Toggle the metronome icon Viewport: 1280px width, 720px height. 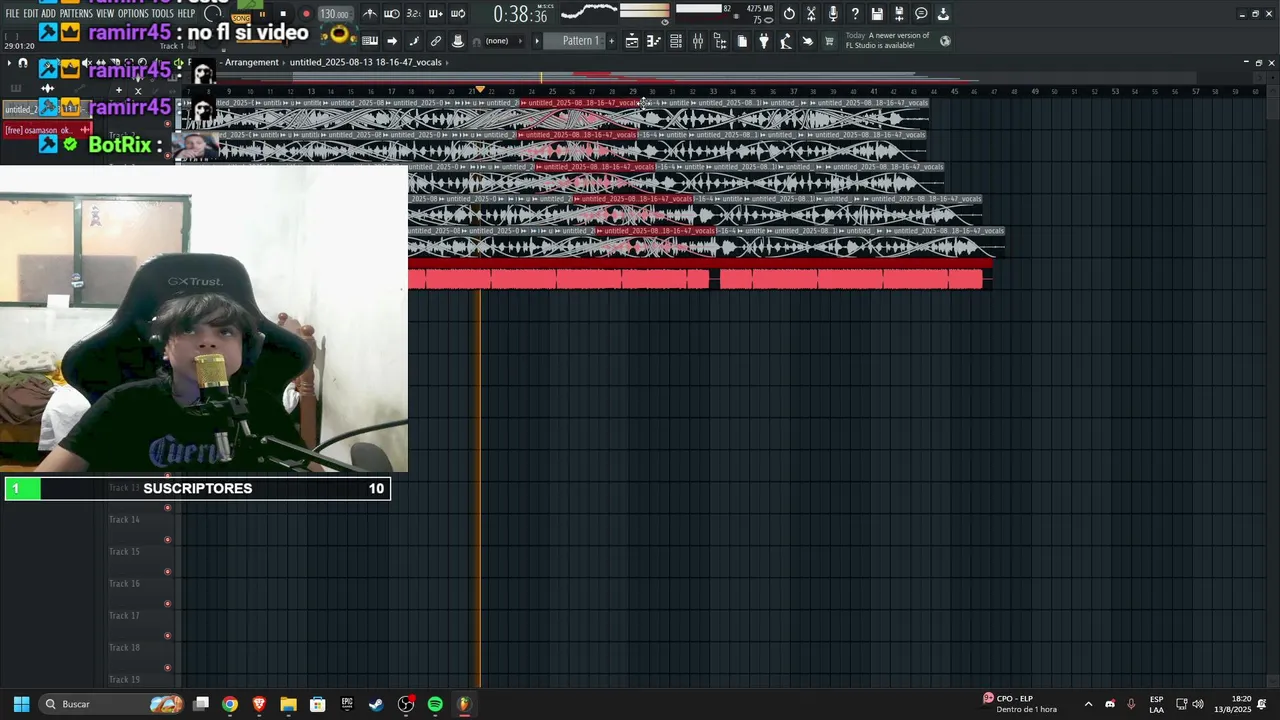370,14
